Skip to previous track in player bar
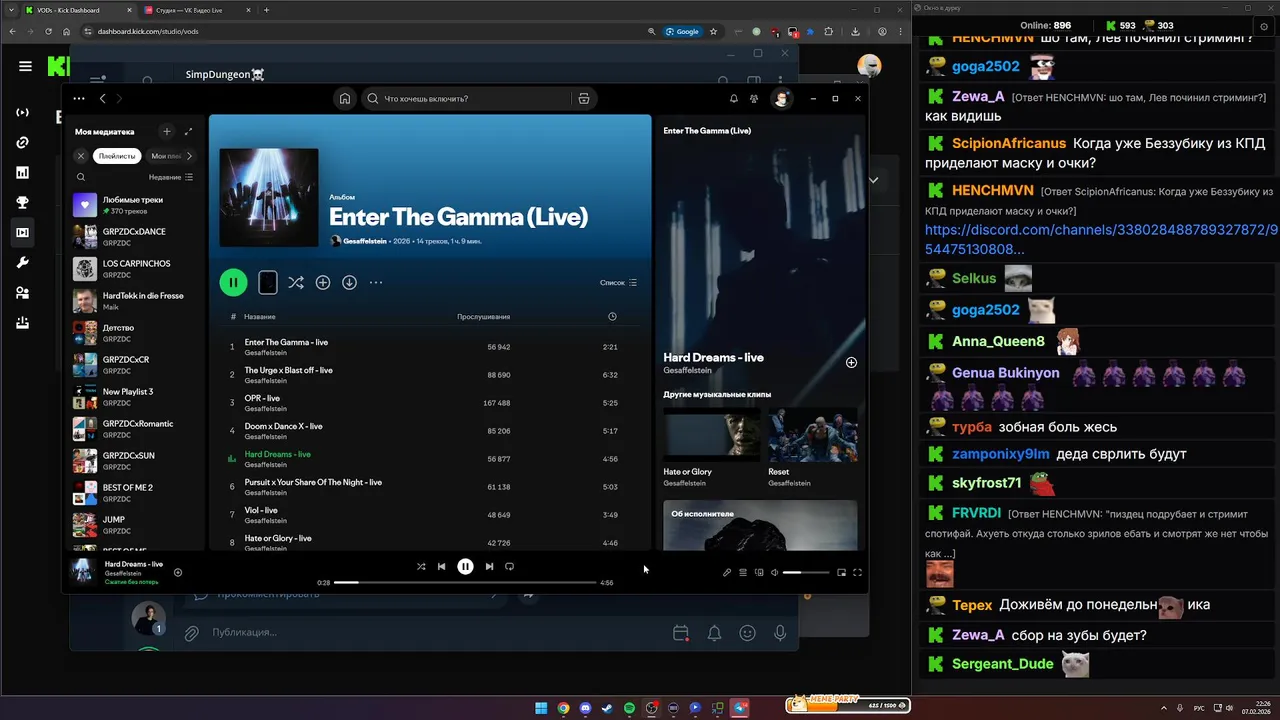Image resolution: width=1280 pixels, height=720 pixels. pyautogui.click(x=441, y=566)
